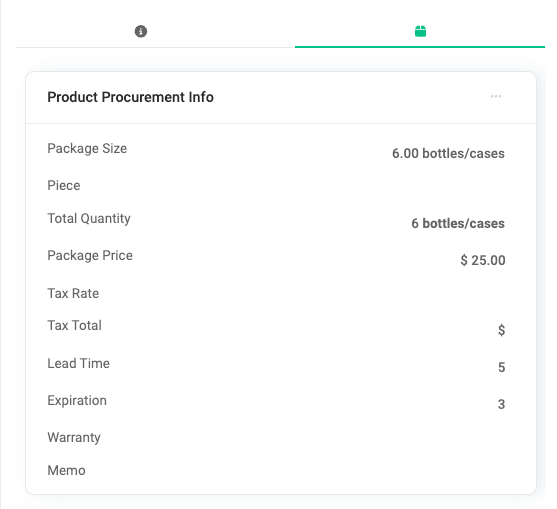
Task: Click the Lead Time label
Action: point(79,363)
